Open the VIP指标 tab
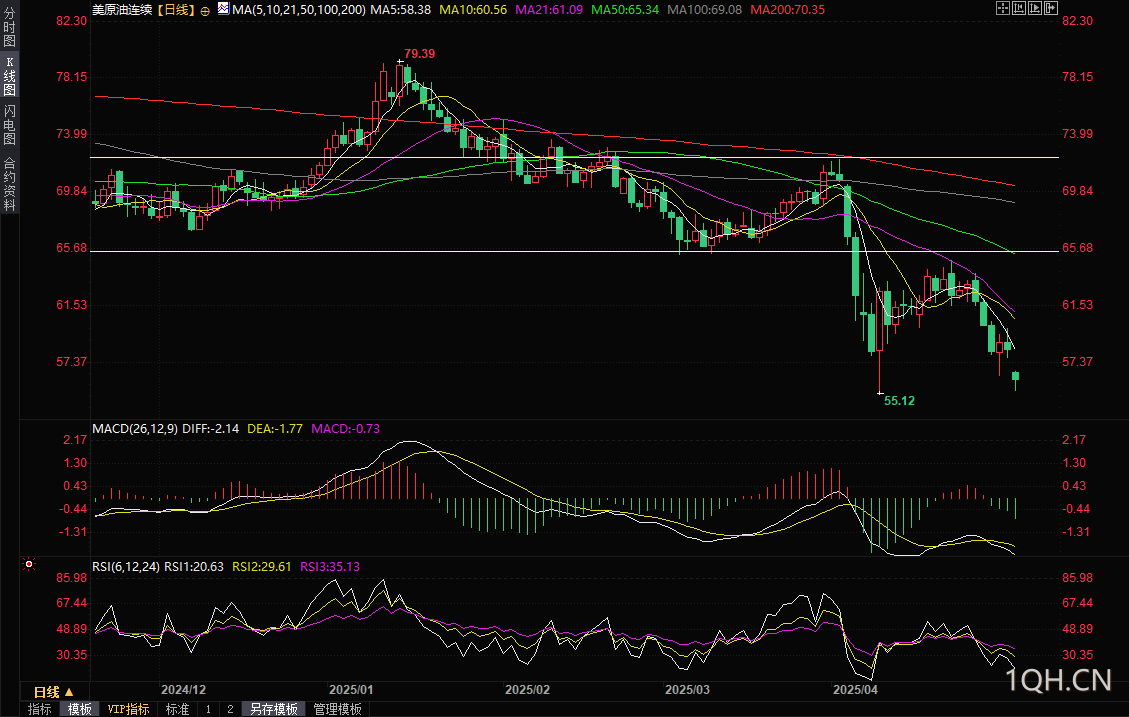 click(x=129, y=709)
